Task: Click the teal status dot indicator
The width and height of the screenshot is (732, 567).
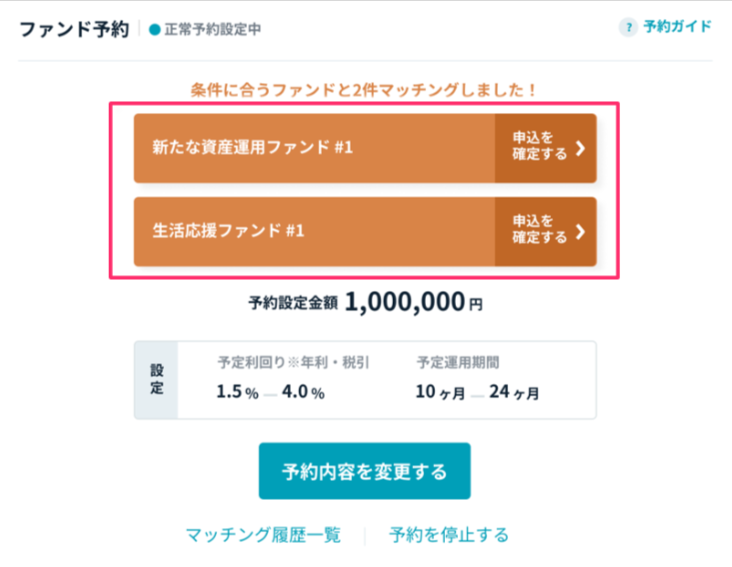Action: pyautogui.click(x=154, y=30)
